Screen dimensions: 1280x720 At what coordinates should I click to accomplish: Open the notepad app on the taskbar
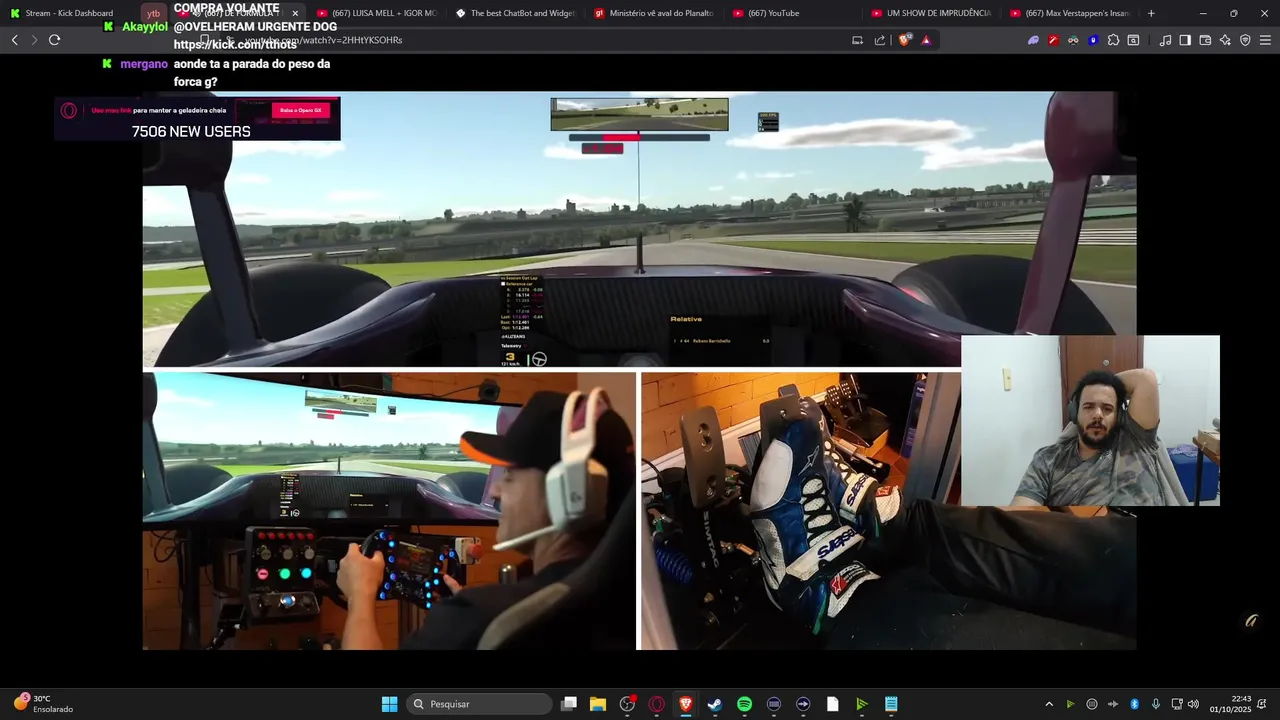pyautogui.click(x=891, y=704)
